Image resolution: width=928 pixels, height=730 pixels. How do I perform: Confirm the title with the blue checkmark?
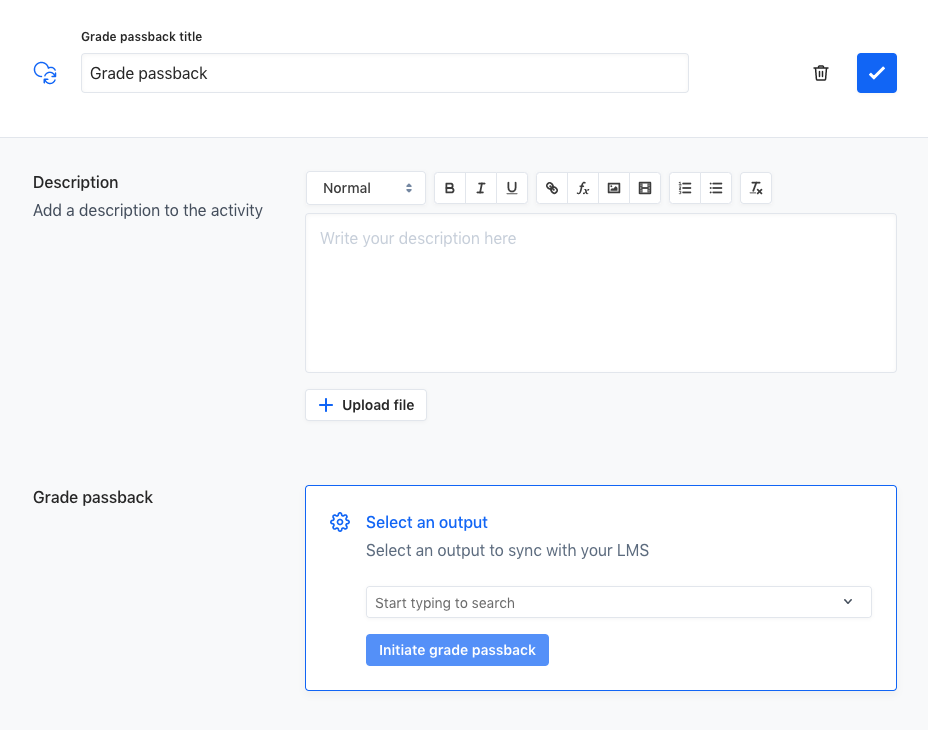click(x=876, y=72)
